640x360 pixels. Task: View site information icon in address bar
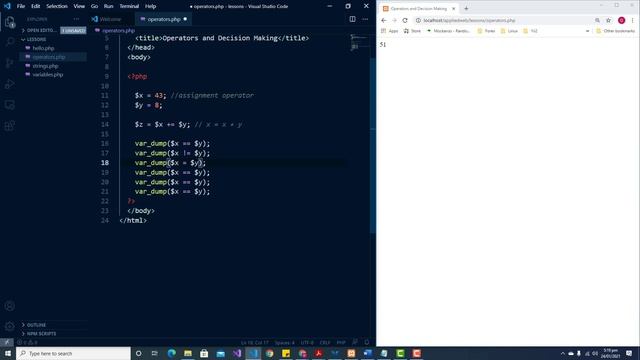418,20
